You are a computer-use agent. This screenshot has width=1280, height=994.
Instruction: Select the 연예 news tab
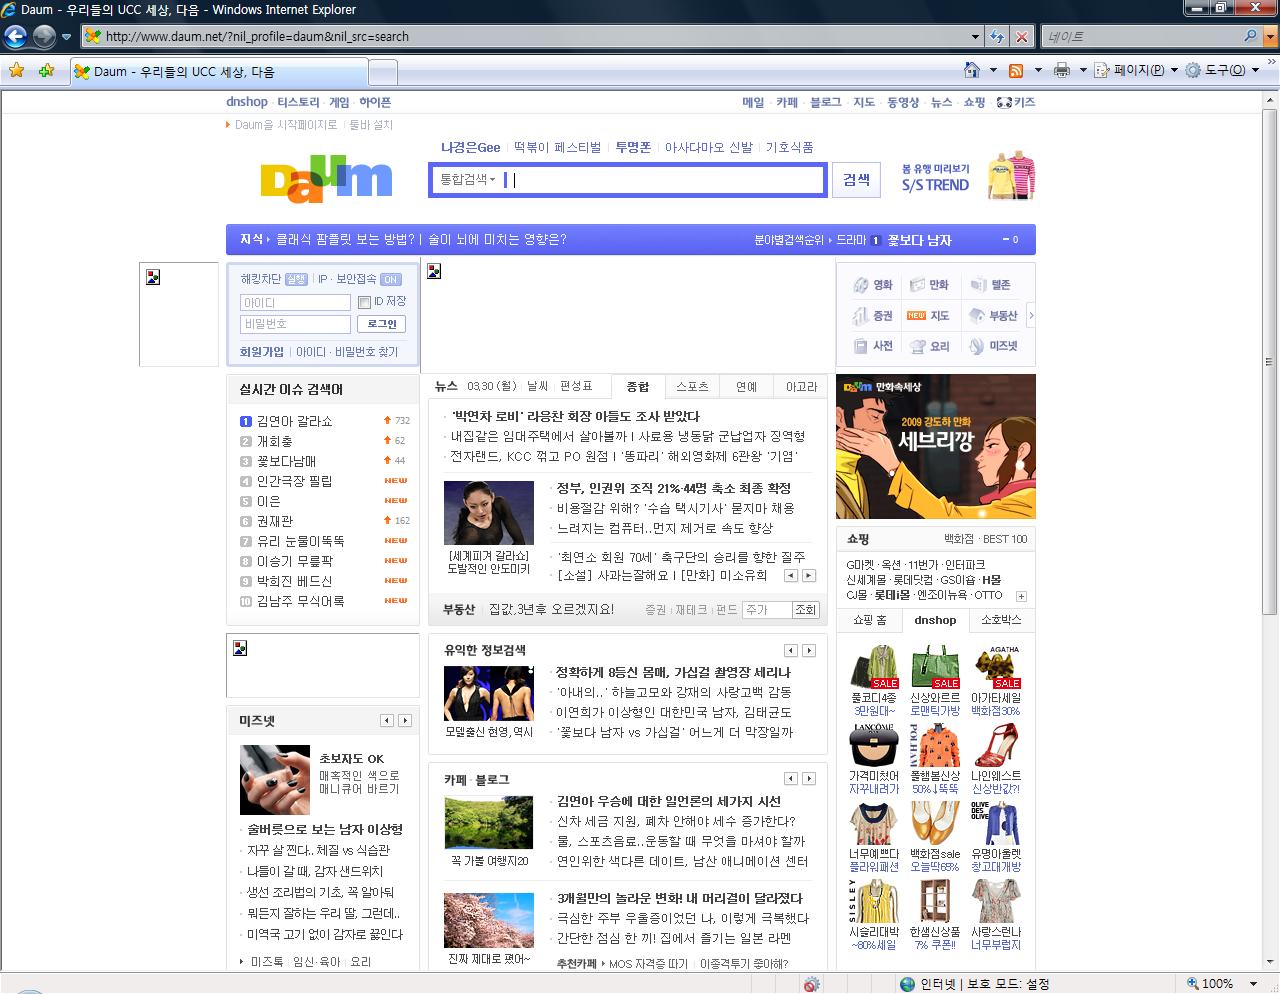[x=746, y=387]
